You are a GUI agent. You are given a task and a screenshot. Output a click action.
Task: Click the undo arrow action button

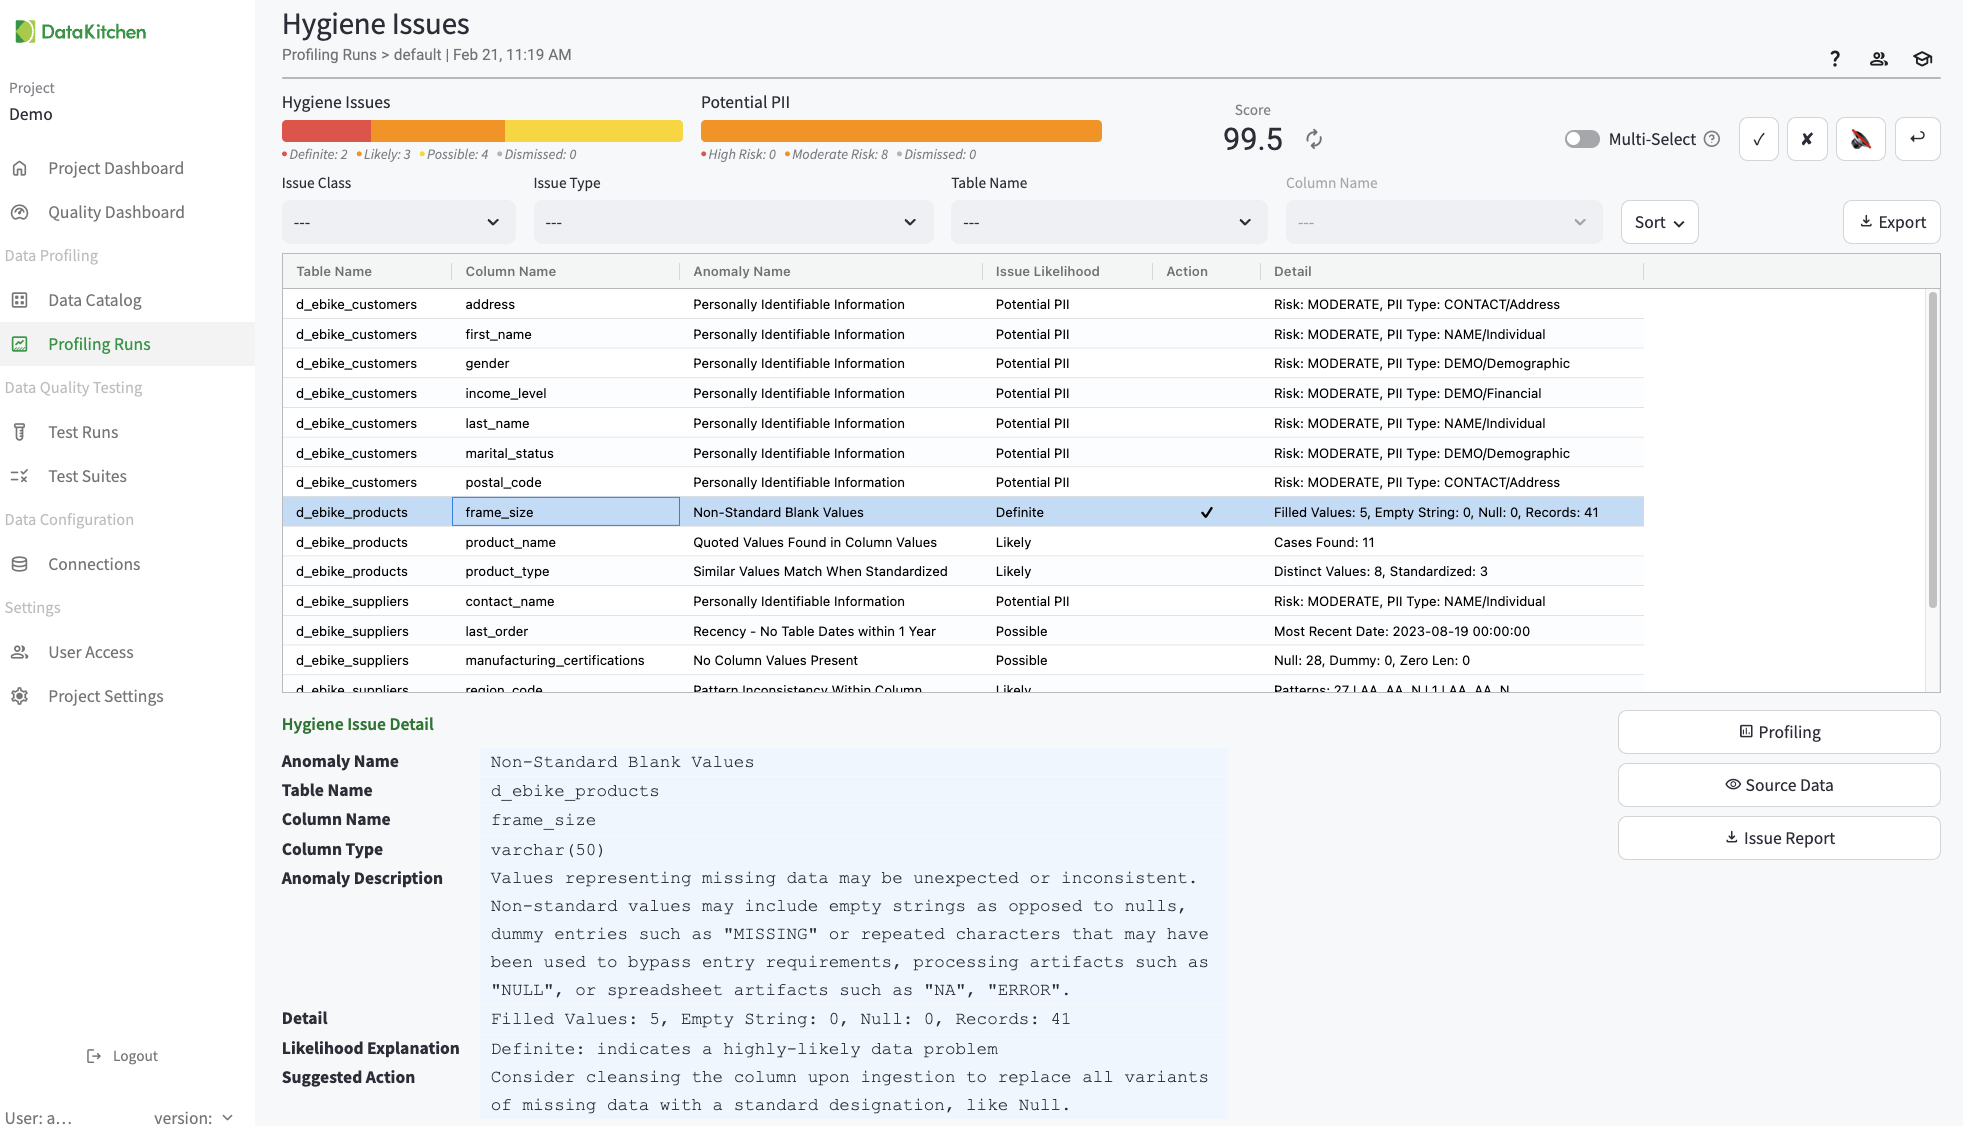click(x=1916, y=139)
